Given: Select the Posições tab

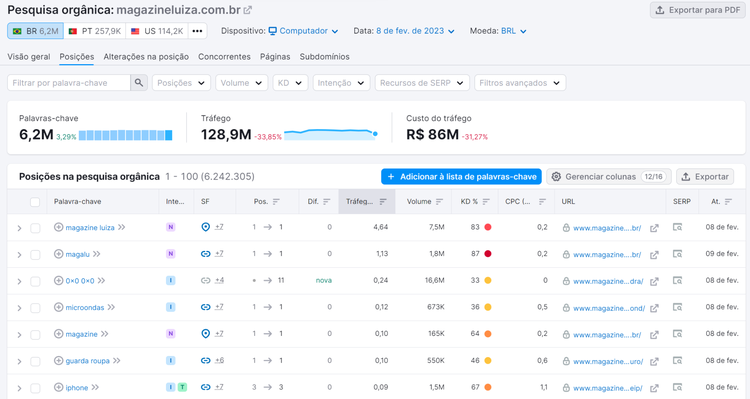Looking at the screenshot, I should [77, 56].
